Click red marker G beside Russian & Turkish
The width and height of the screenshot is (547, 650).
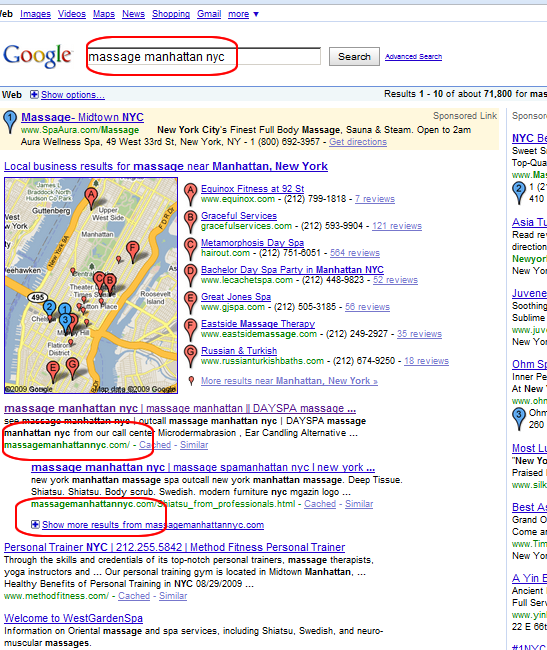[190, 356]
